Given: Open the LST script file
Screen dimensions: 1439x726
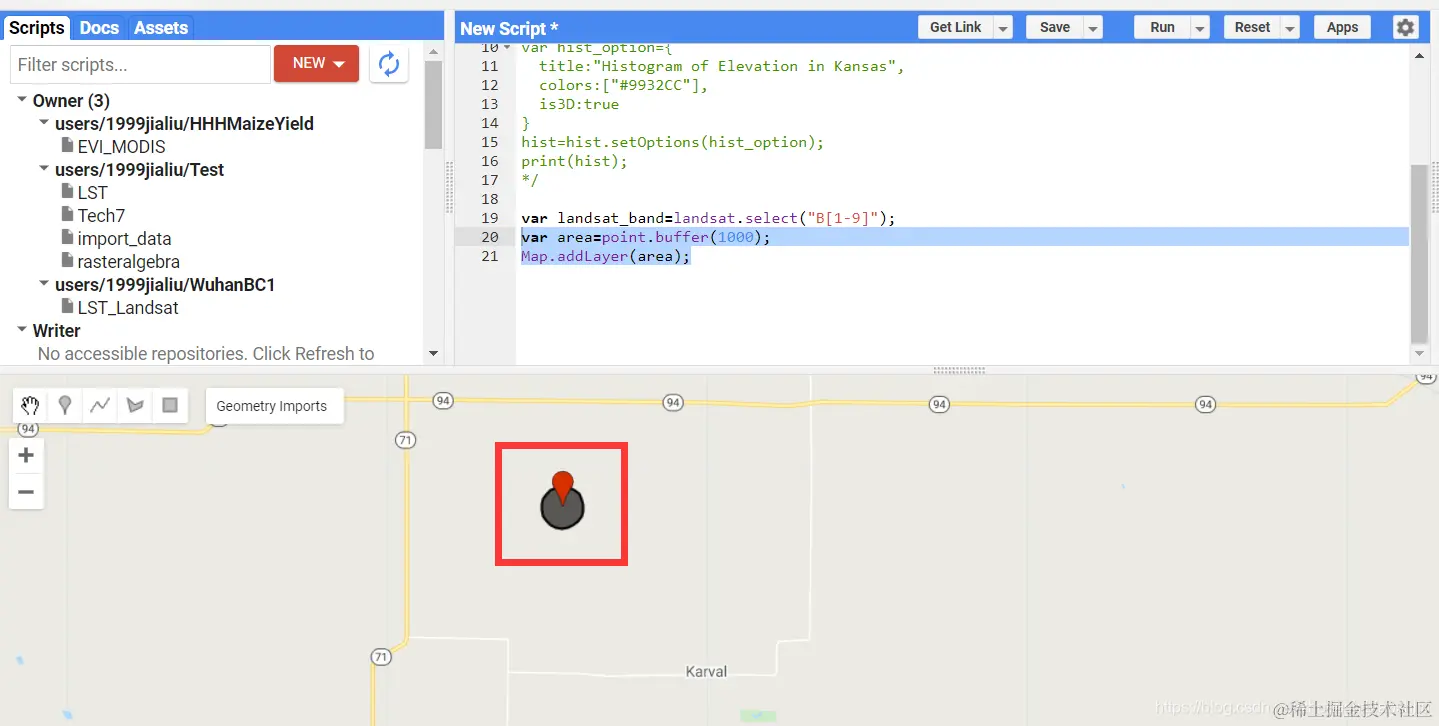Looking at the screenshot, I should (92, 193).
